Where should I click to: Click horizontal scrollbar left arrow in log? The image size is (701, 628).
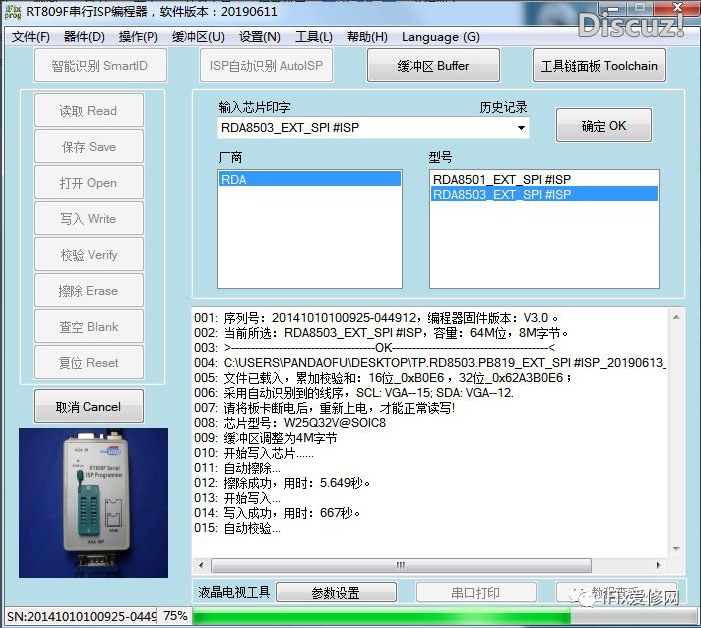point(201,565)
